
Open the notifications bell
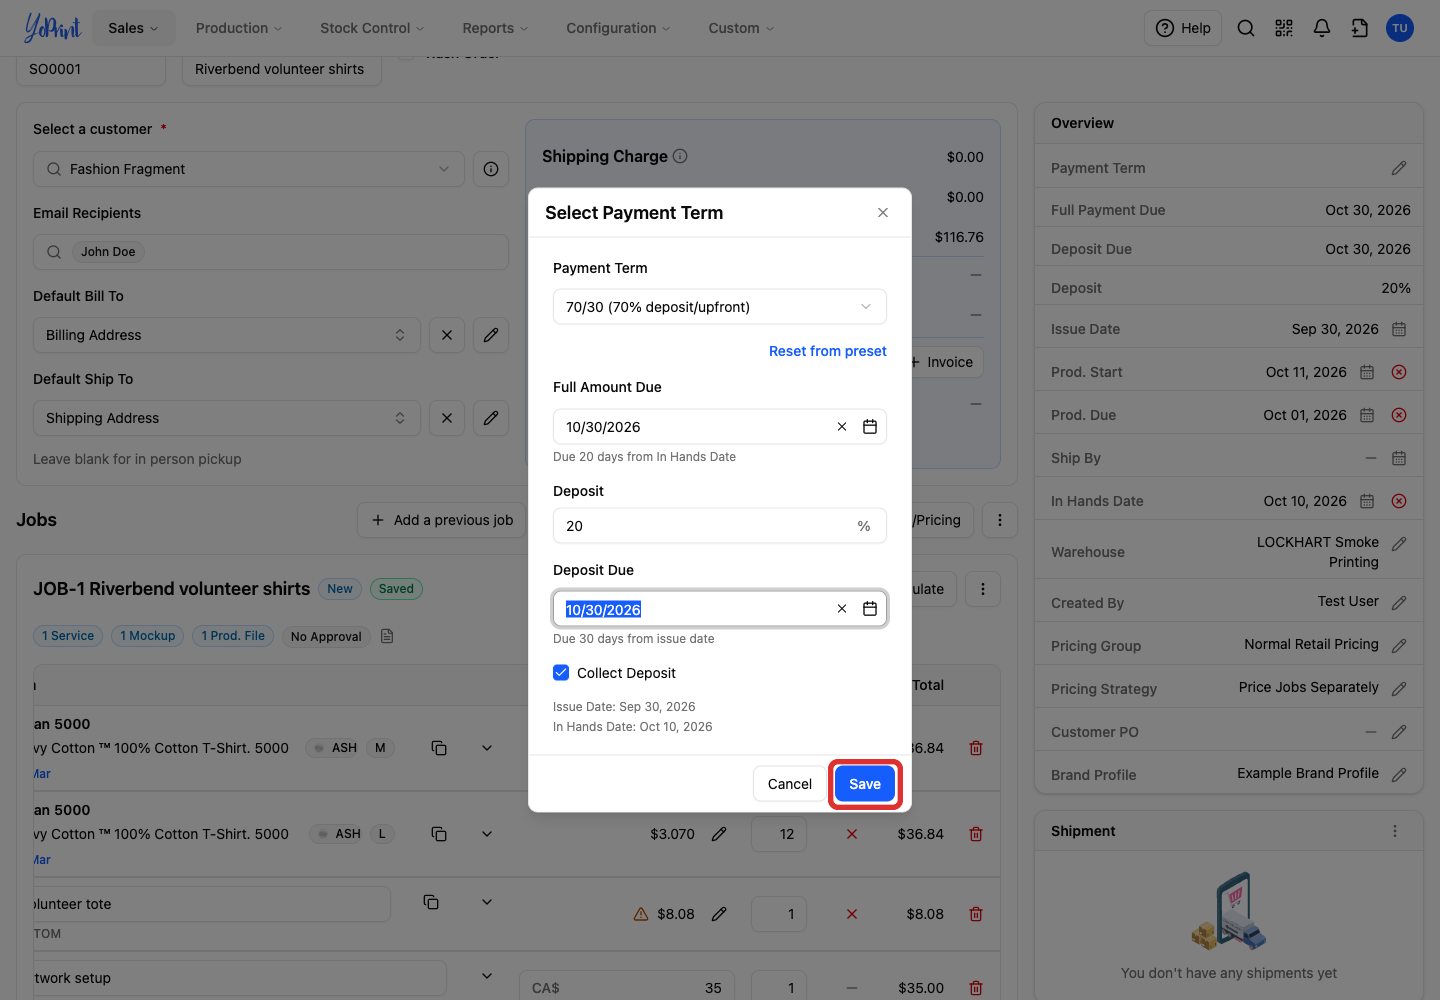pyautogui.click(x=1322, y=28)
